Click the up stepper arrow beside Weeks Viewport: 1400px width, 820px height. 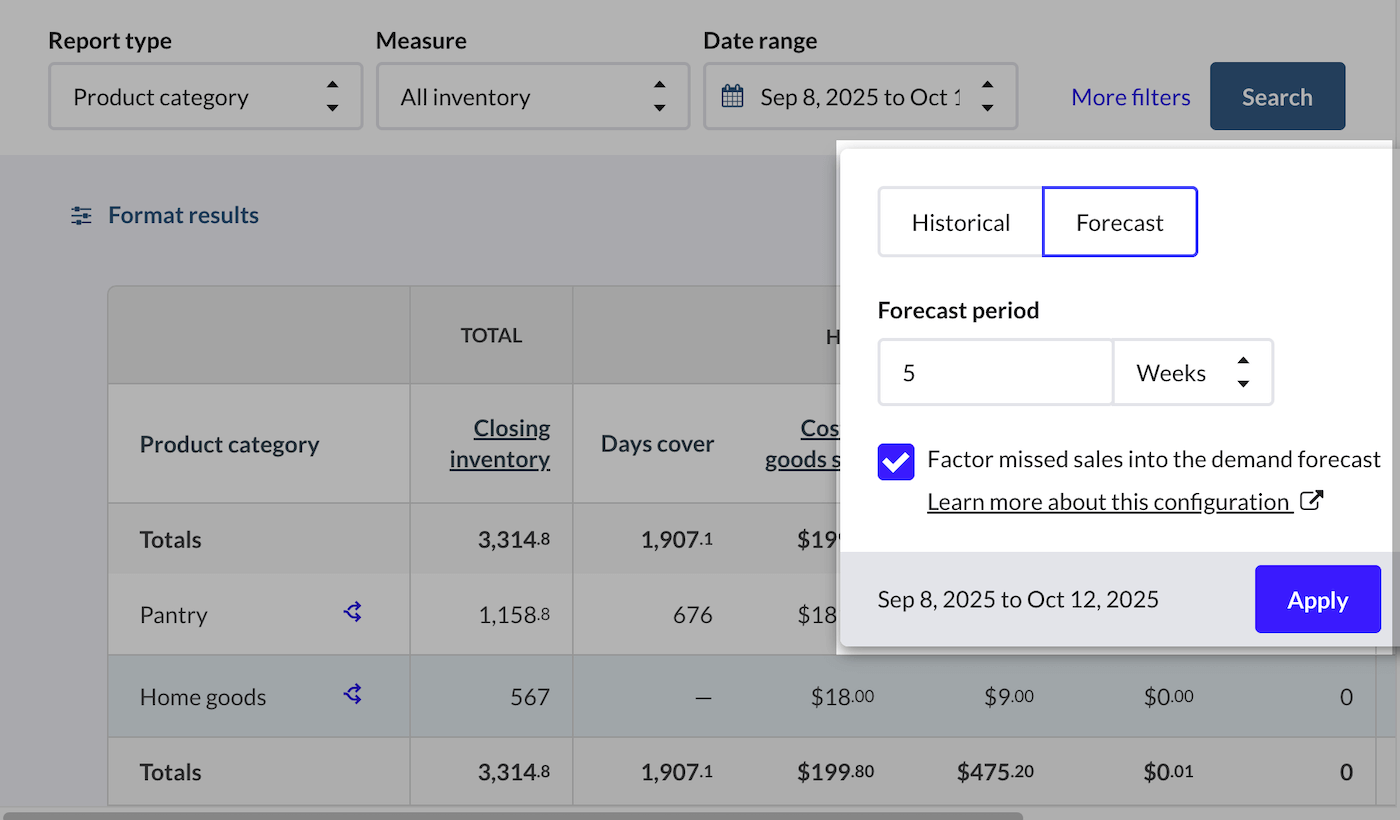(1243, 362)
